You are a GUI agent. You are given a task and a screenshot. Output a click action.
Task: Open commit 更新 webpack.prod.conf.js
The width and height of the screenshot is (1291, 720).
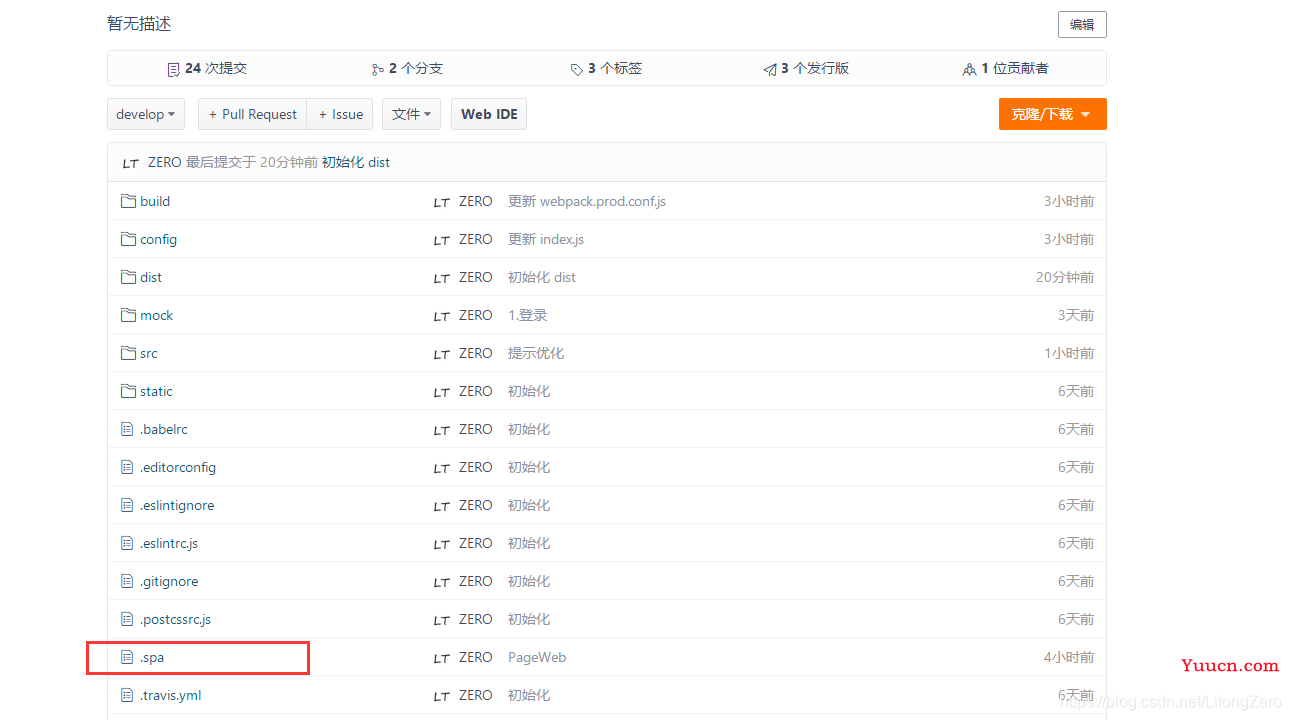(587, 201)
